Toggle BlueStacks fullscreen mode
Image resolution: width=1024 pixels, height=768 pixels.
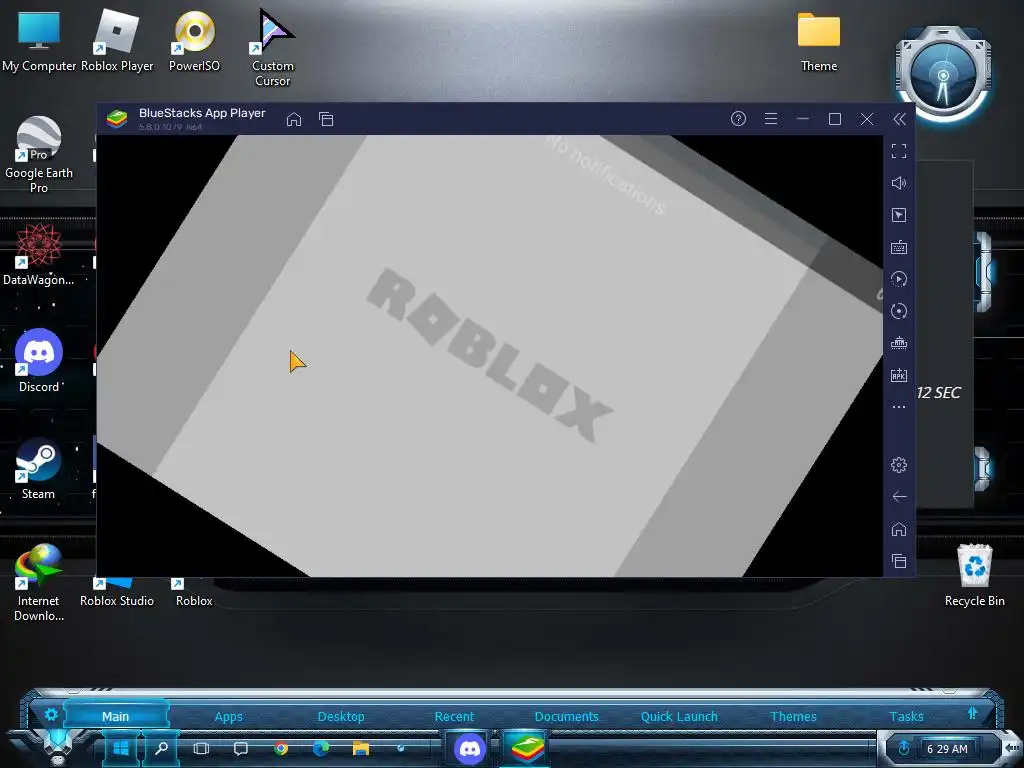899,152
